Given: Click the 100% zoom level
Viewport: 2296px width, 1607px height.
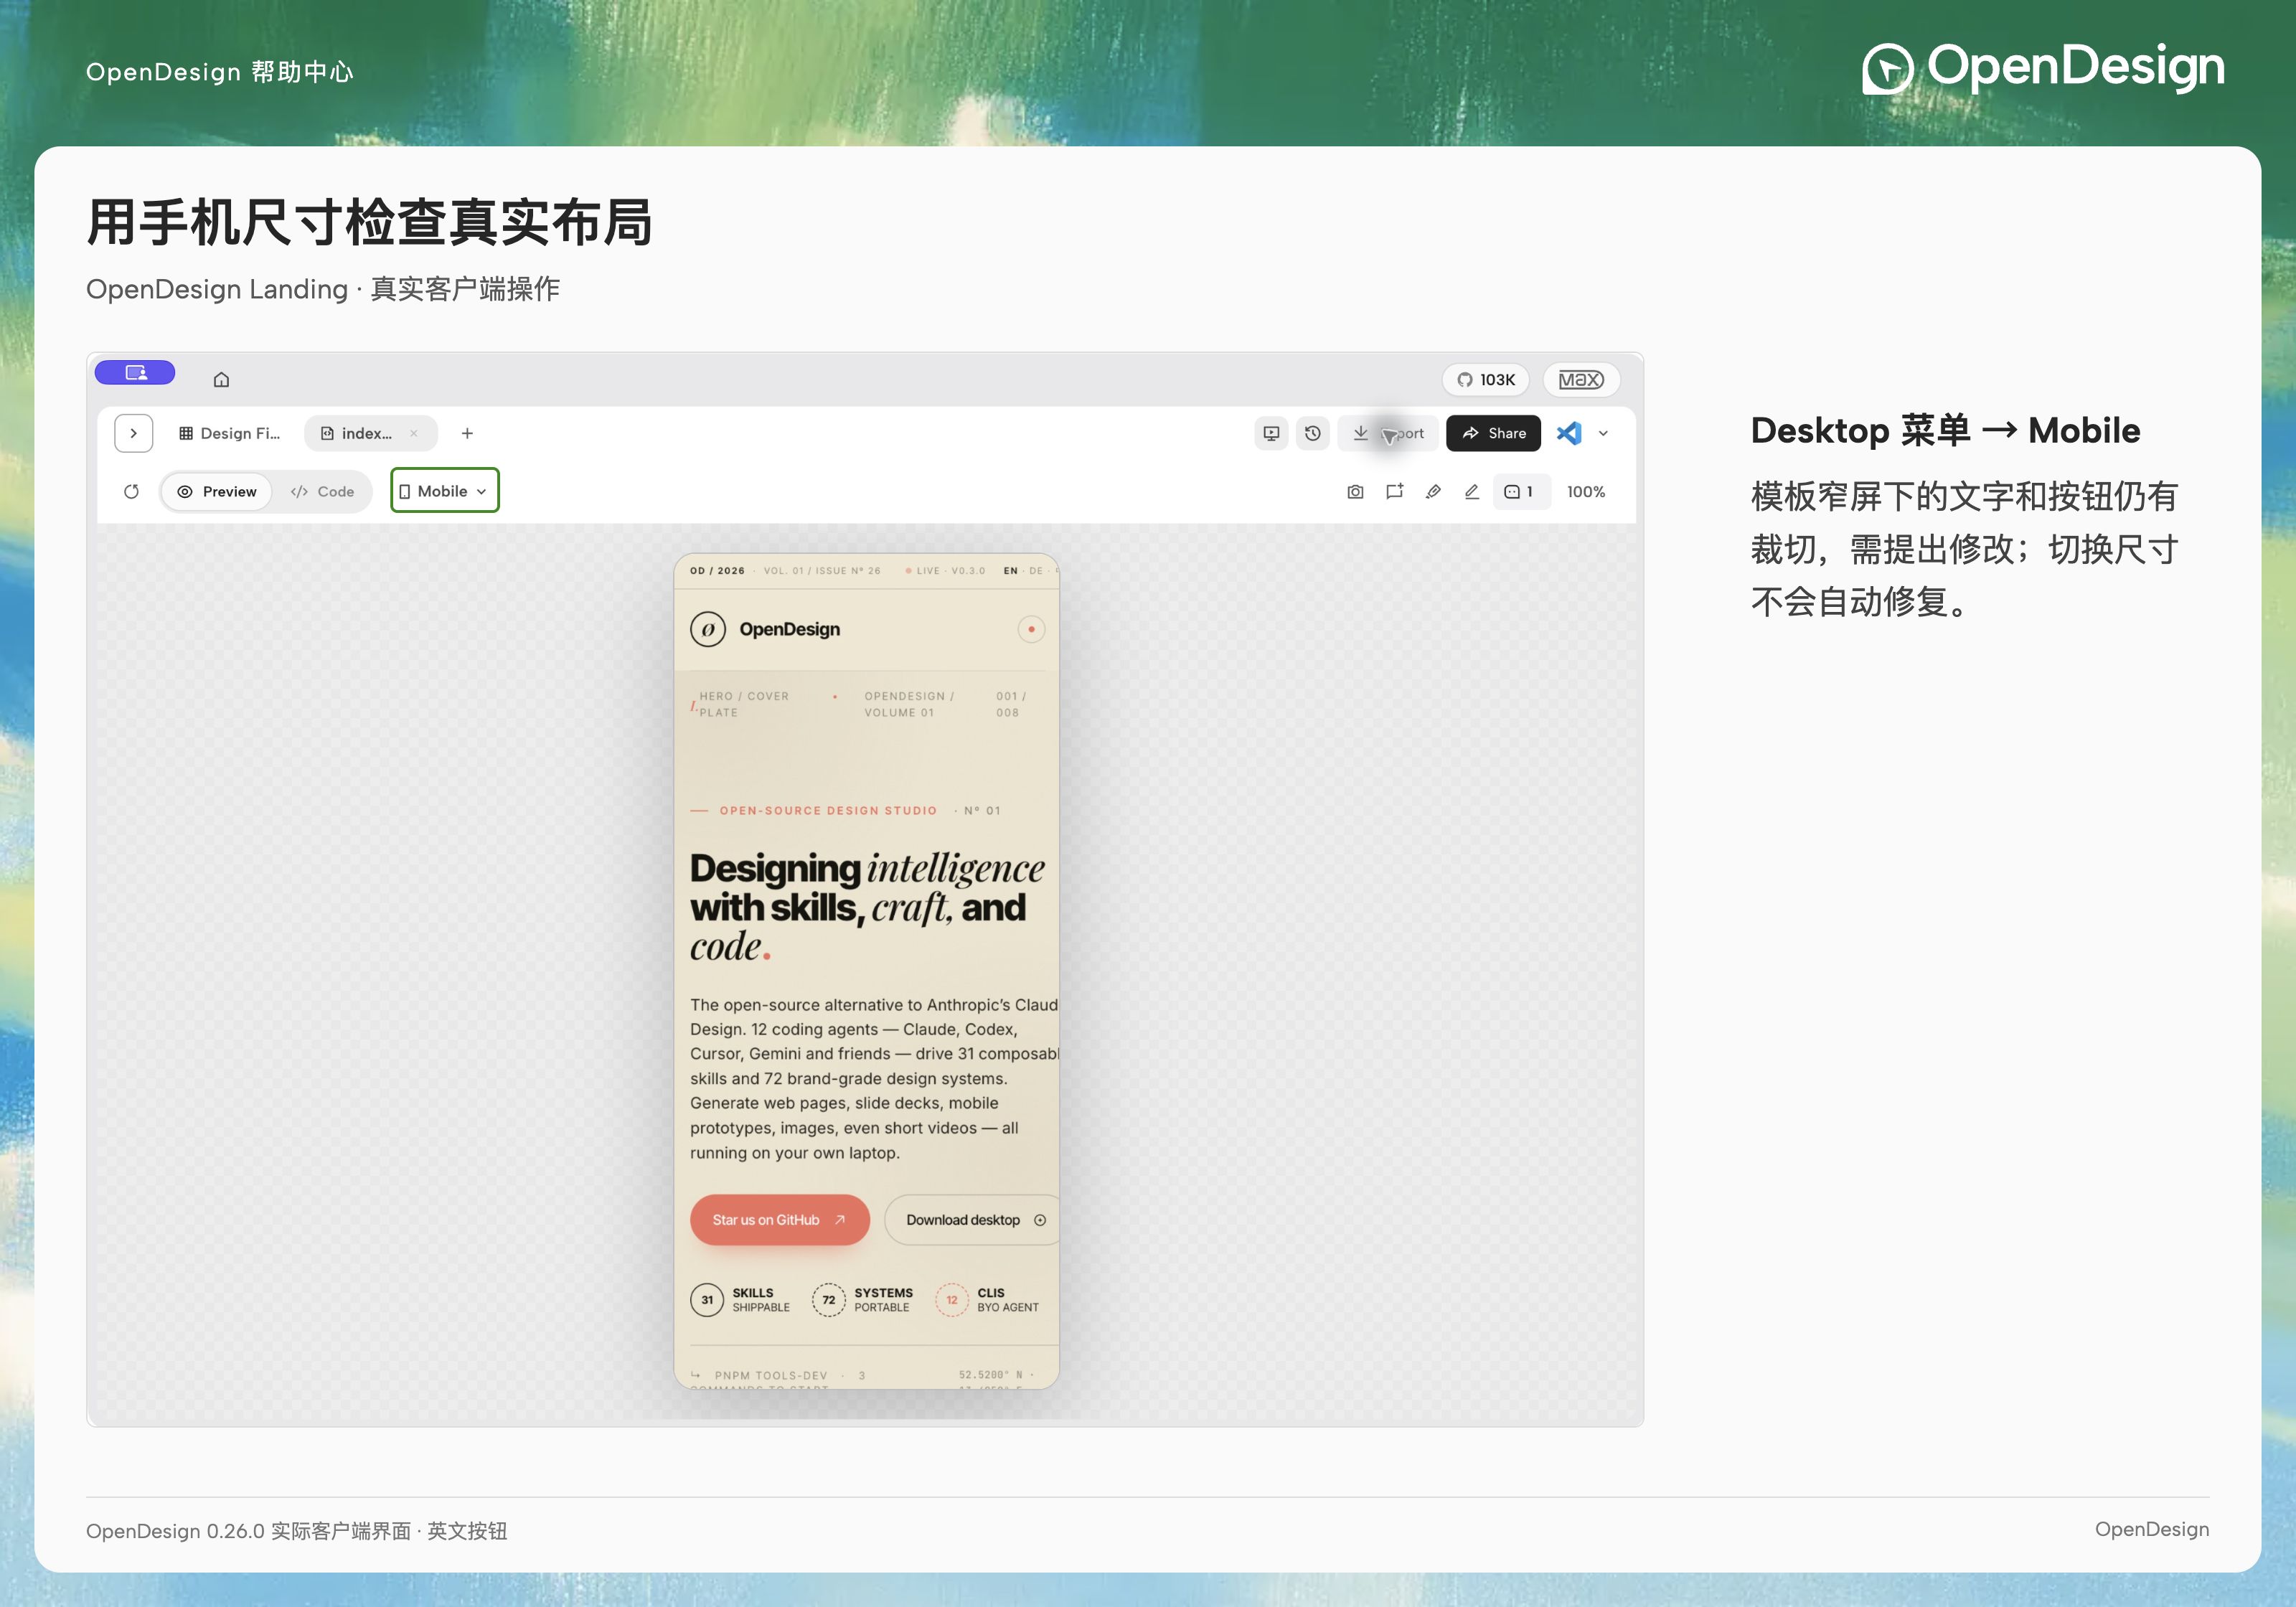Looking at the screenshot, I should (1586, 491).
